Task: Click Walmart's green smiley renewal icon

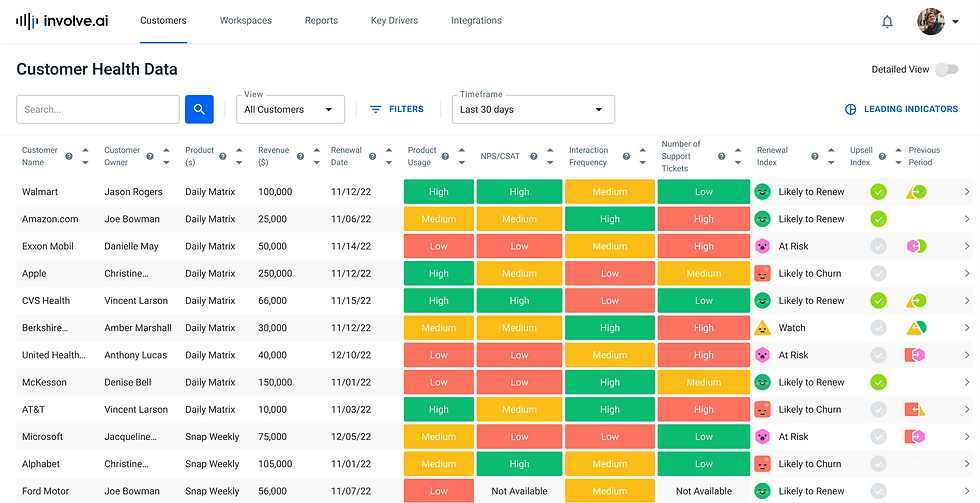Action: pos(762,192)
